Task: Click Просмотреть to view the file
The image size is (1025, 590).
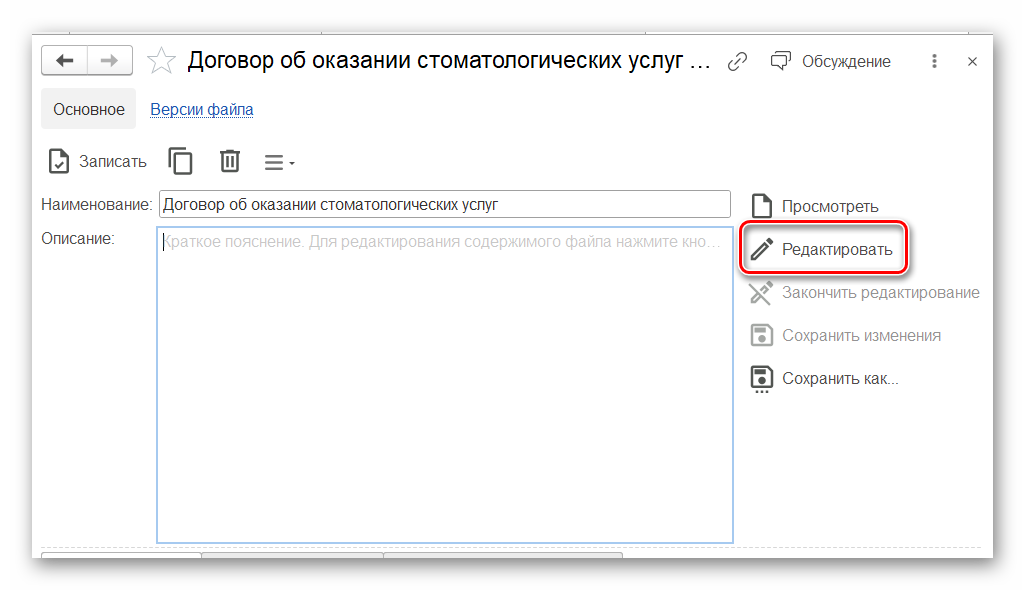Action: point(815,206)
